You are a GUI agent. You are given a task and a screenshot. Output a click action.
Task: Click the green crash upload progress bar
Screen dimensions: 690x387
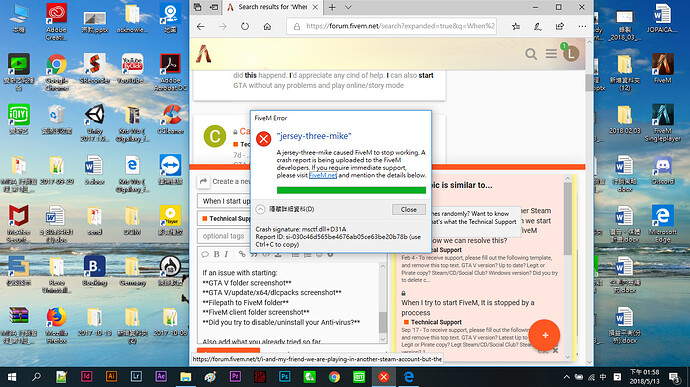coord(351,190)
